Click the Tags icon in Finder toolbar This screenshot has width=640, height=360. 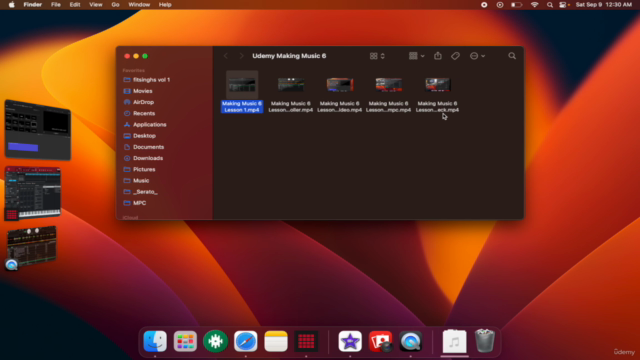tap(455, 56)
